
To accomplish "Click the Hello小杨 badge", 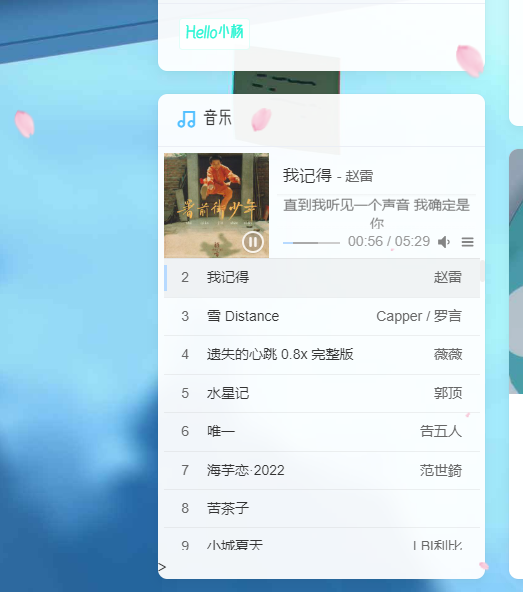I will coord(214,33).
